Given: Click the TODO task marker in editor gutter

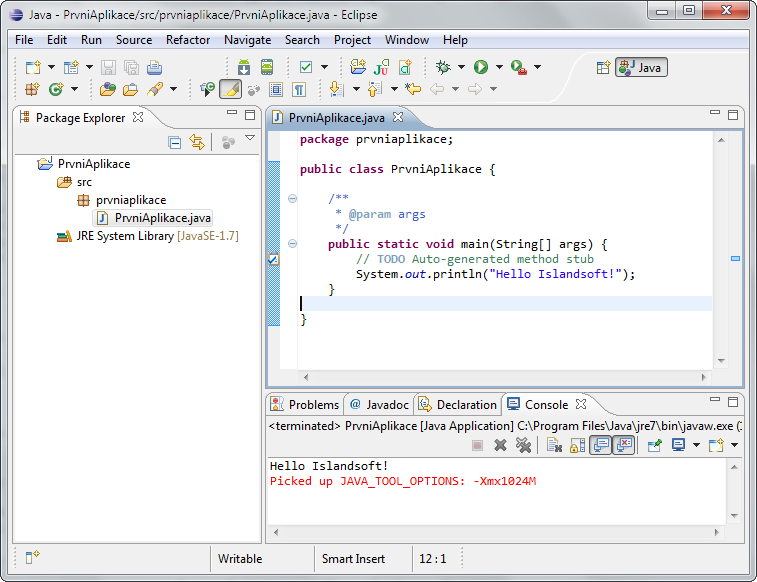Looking at the screenshot, I should tap(273, 260).
